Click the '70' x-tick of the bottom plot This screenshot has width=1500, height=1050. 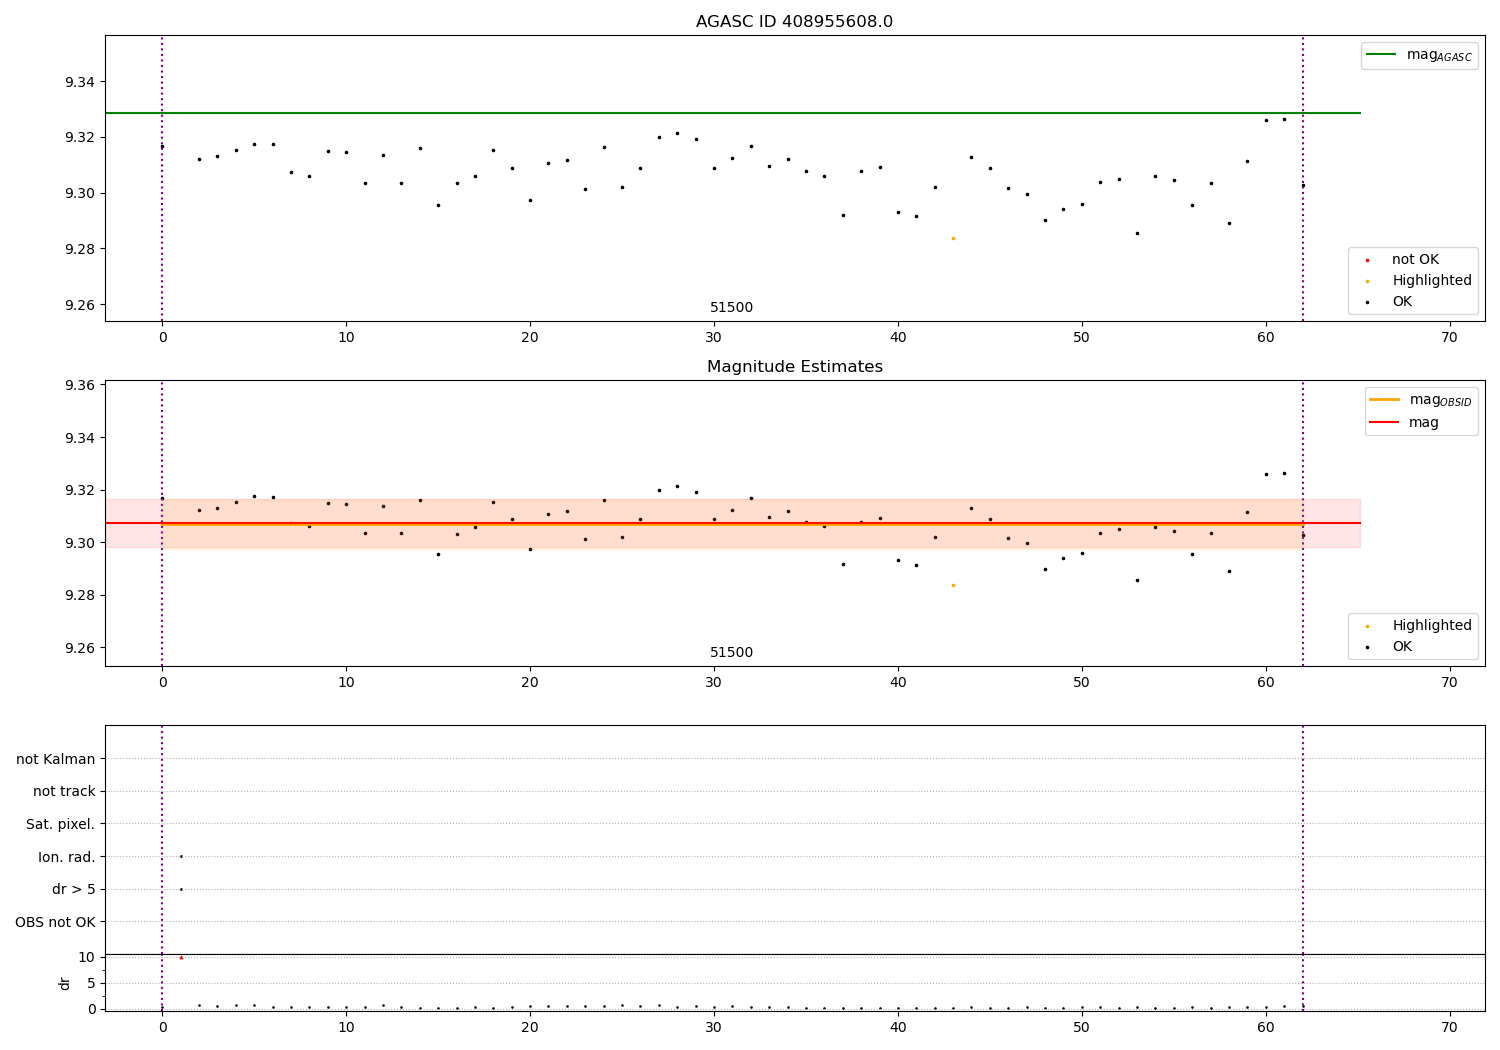[1449, 1026]
